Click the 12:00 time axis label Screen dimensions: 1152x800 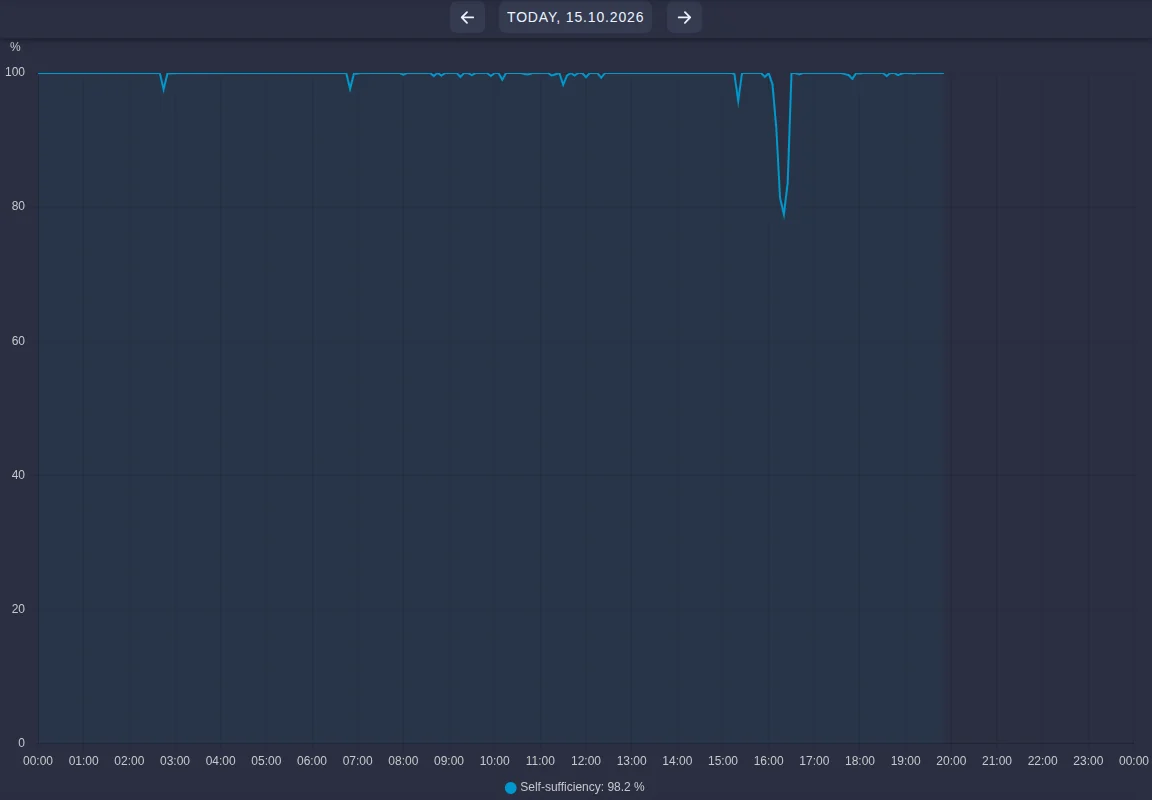point(586,761)
